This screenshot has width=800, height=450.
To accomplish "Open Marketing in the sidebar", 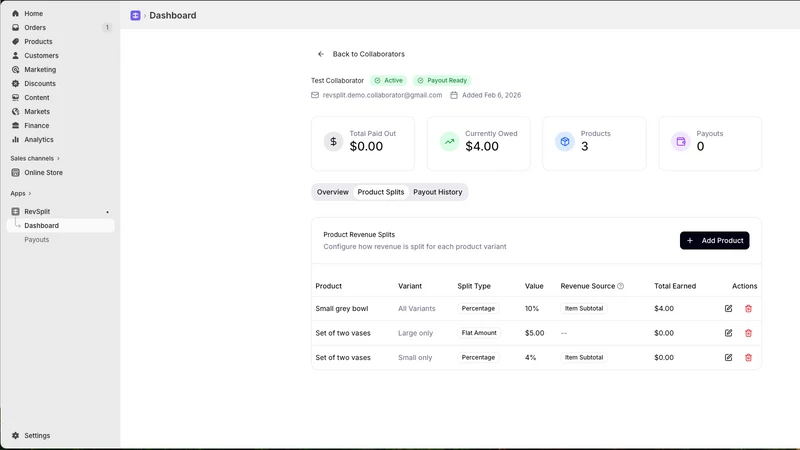I will tap(60, 69).
